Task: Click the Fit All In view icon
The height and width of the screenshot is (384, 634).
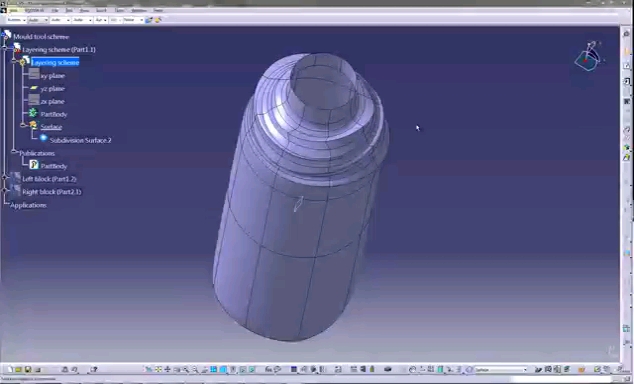Action: (158, 369)
